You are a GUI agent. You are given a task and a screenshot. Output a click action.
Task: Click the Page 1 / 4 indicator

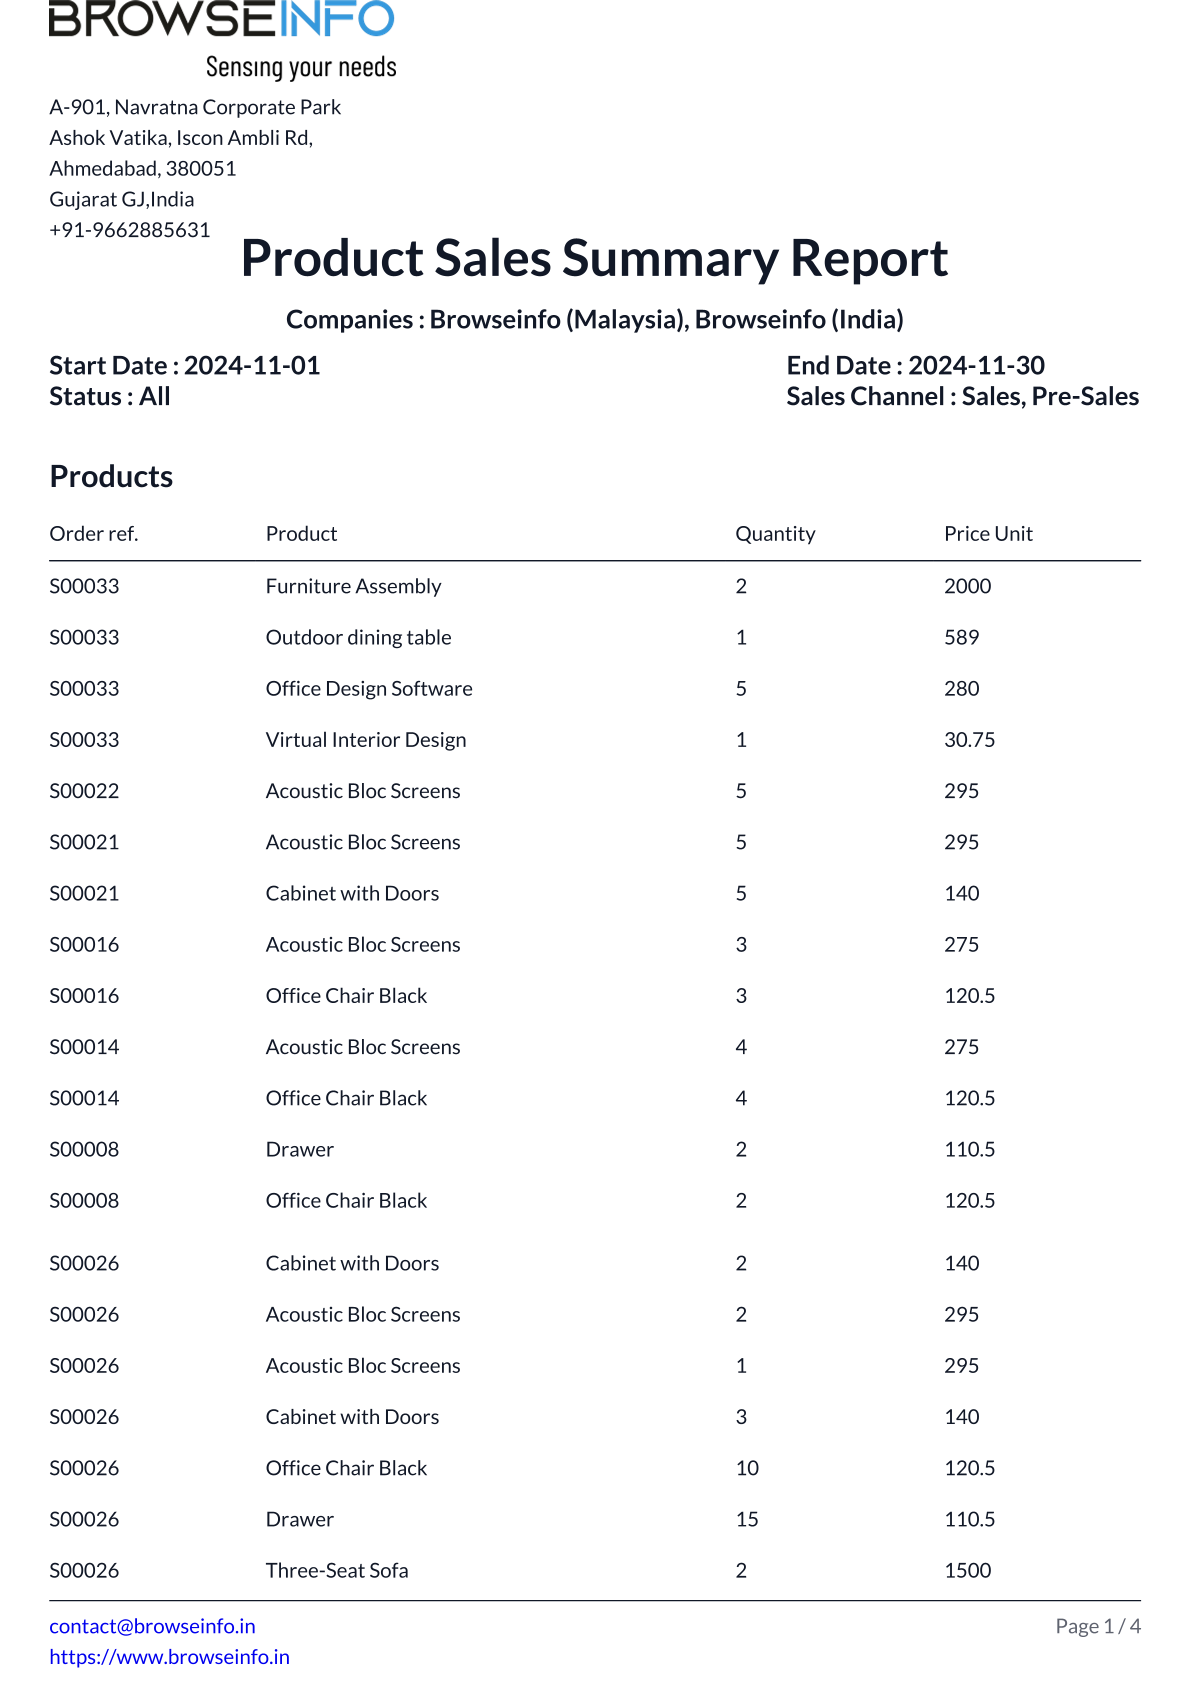1097,1627
